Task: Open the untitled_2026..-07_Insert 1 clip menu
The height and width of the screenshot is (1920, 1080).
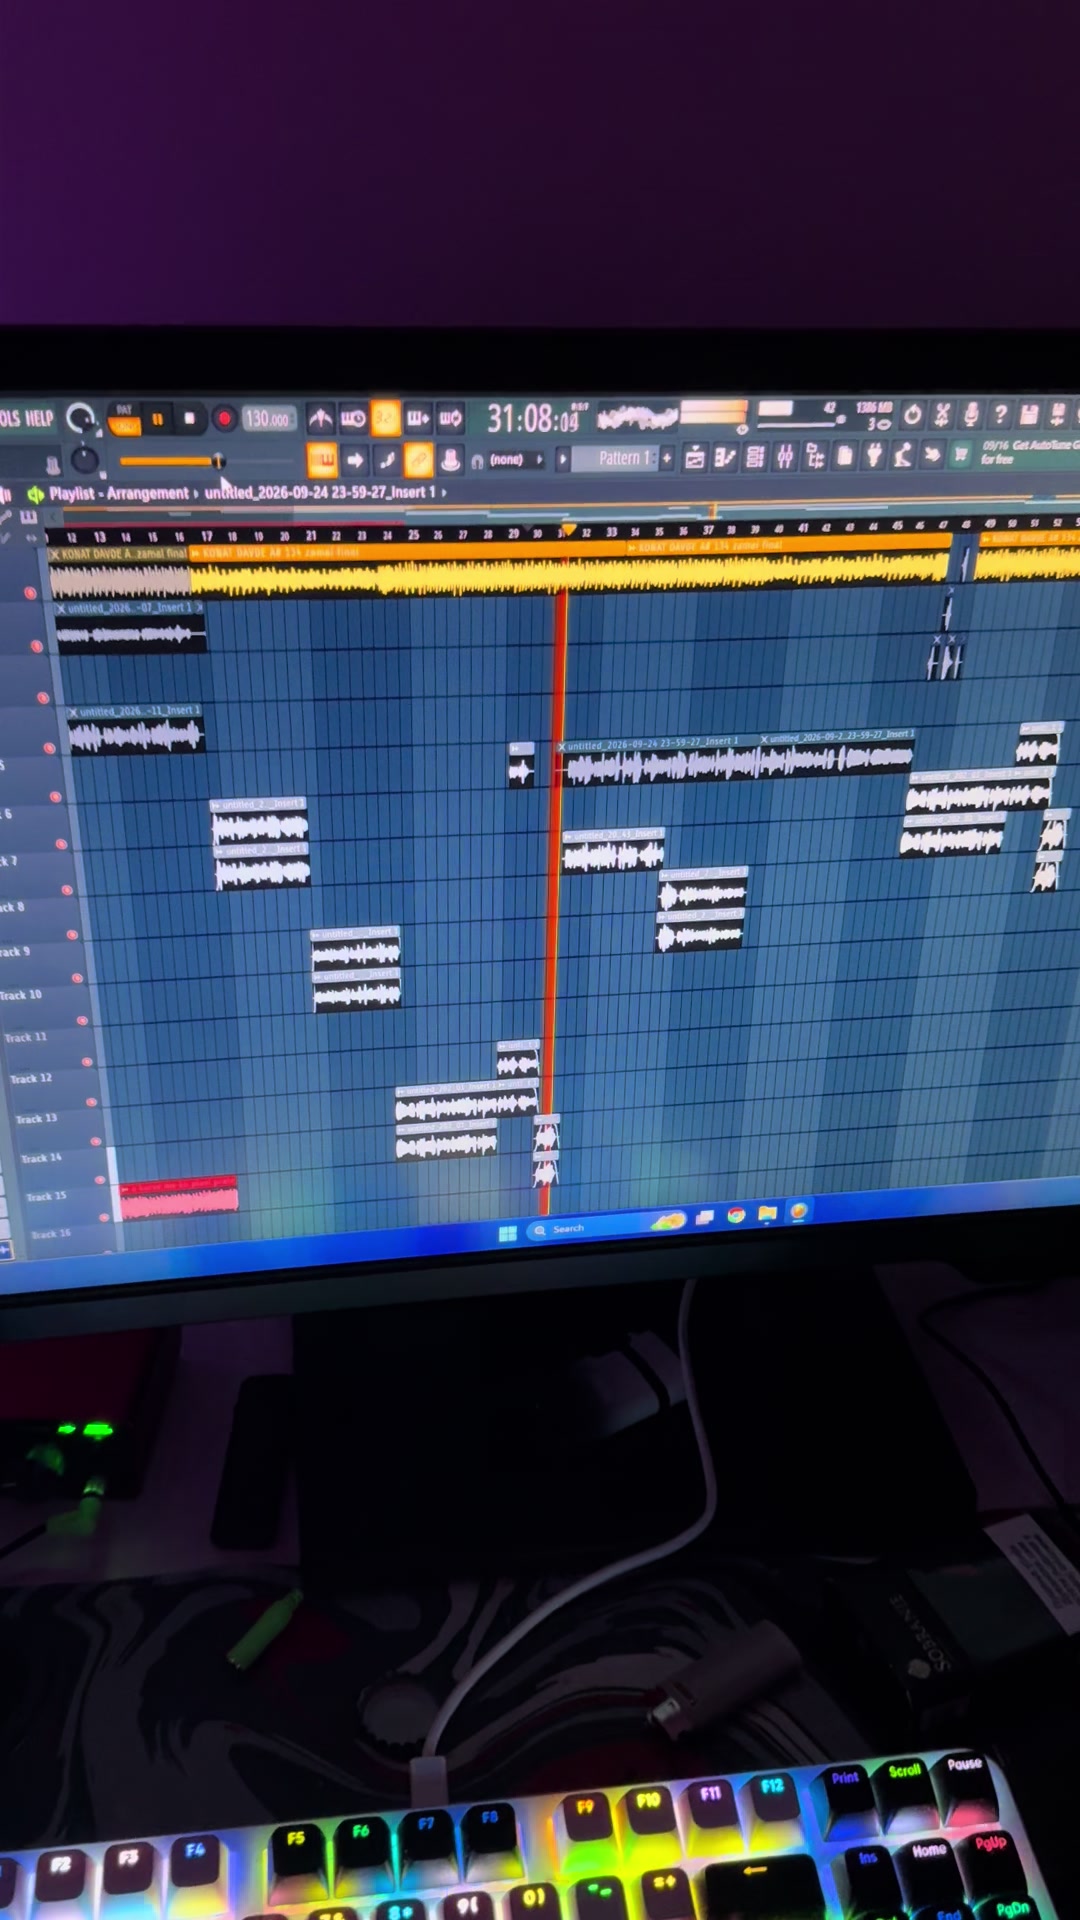Action: tap(61, 608)
